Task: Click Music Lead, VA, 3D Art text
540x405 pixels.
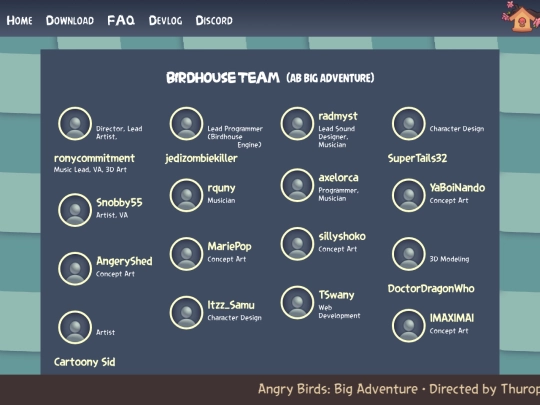Action: [x=90, y=169]
